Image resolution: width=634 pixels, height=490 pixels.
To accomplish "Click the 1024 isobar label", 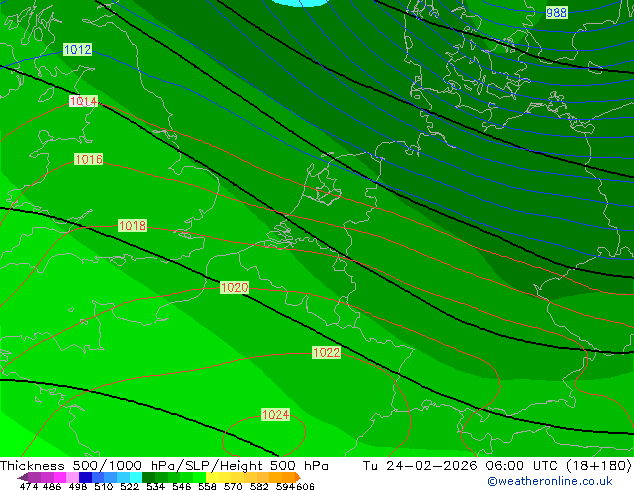I will 275,415.
